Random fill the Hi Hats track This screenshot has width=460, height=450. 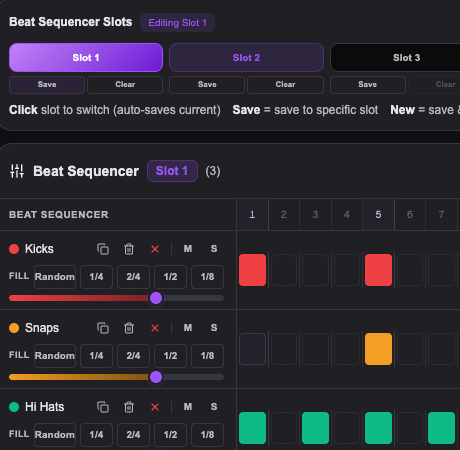[x=55, y=435]
